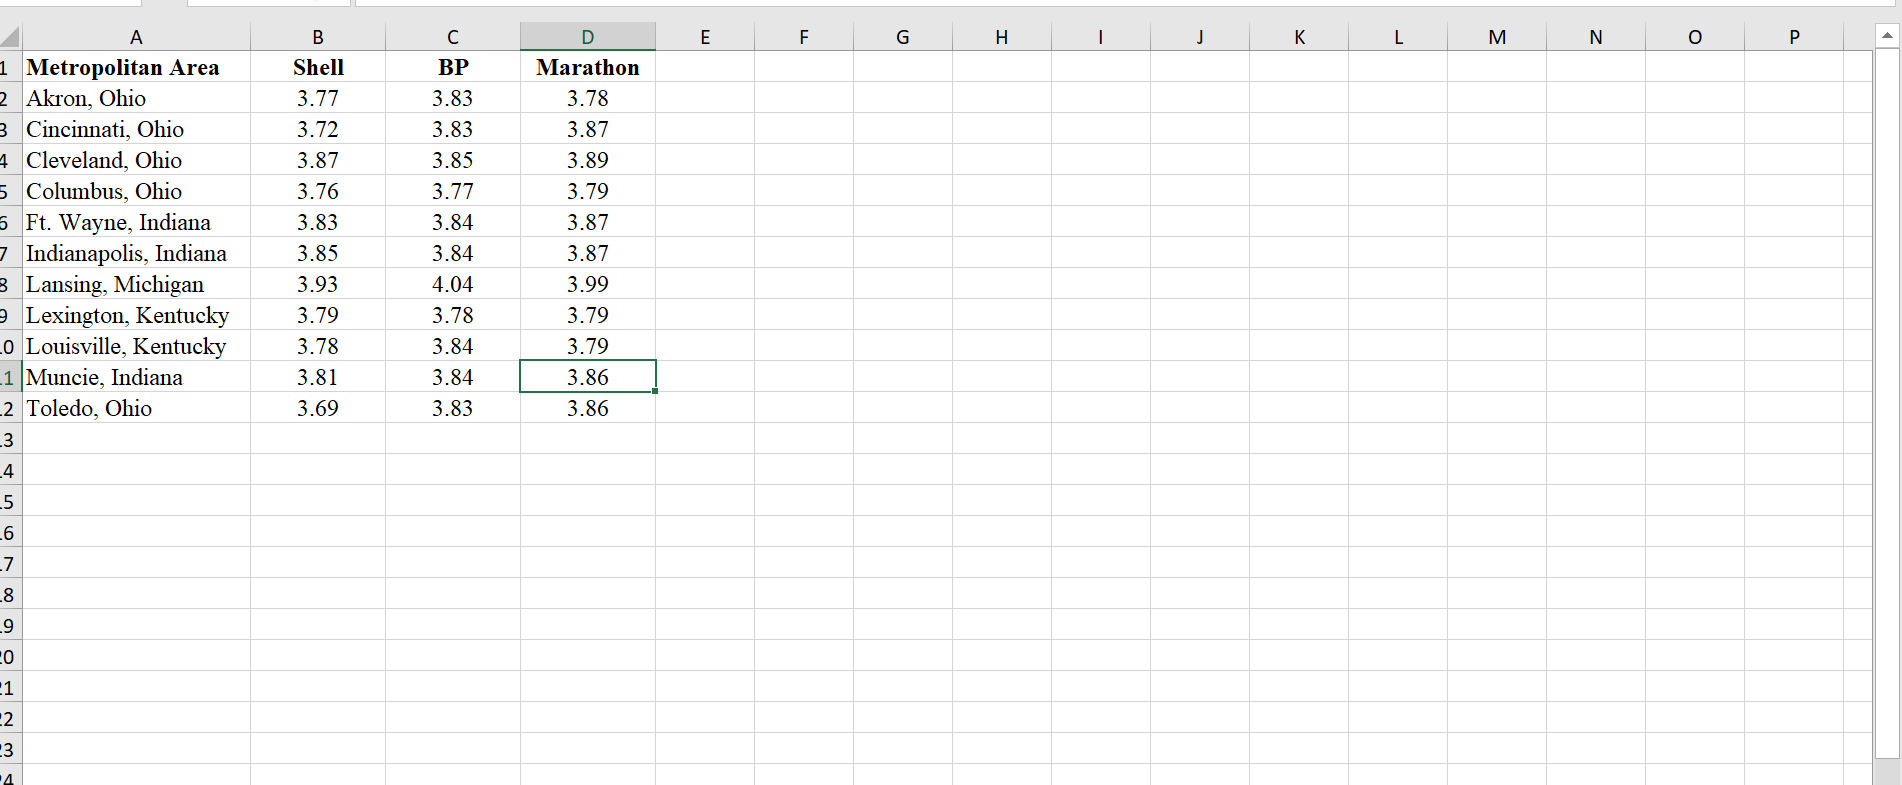This screenshot has height=785, width=1902.
Task: Click Shell price 3.79 for Lexington
Action: 318,315
